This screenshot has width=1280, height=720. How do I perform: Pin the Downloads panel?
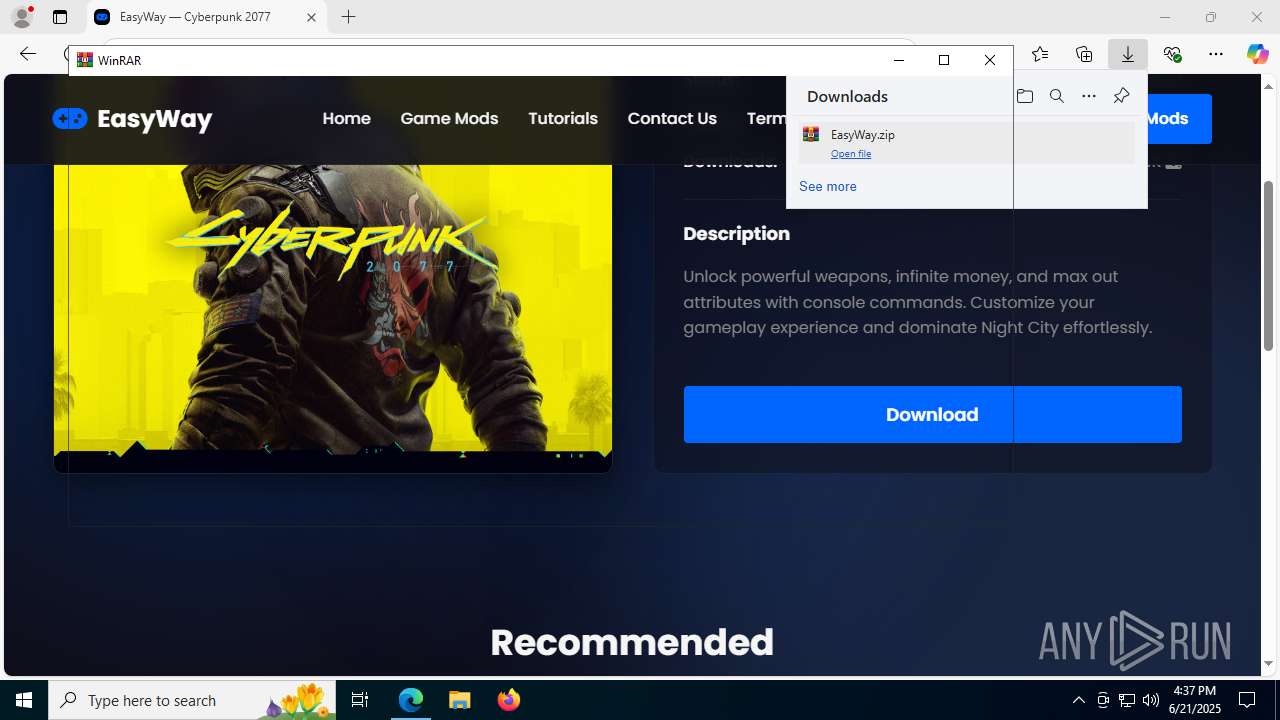pos(1121,96)
